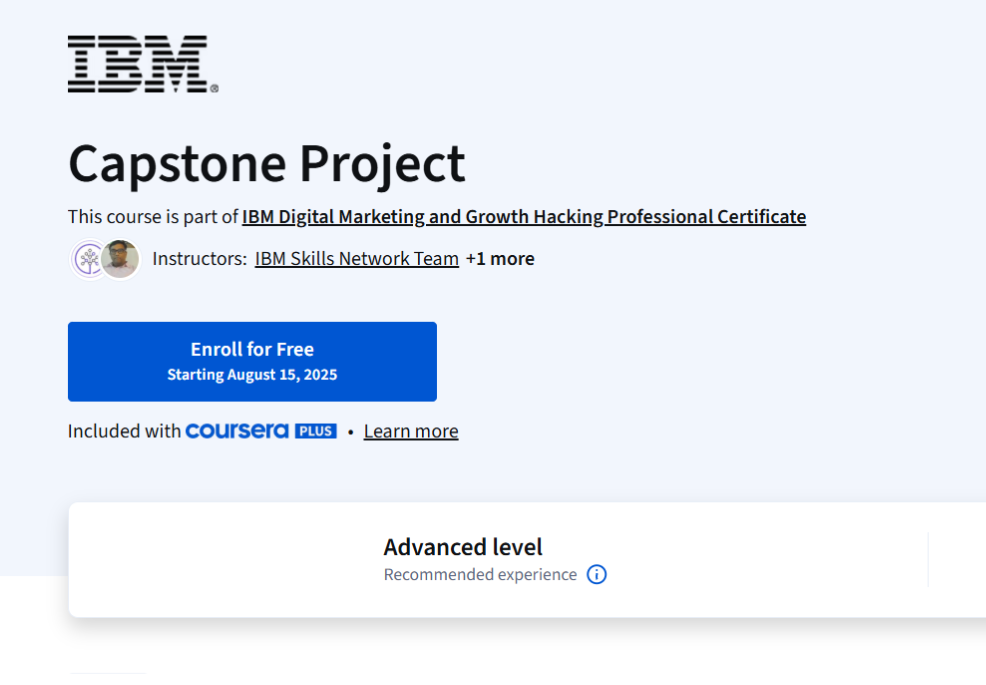The width and height of the screenshot is (986, 685).
Task: Click the instructor's photo avatar
Action: point(120,259)
